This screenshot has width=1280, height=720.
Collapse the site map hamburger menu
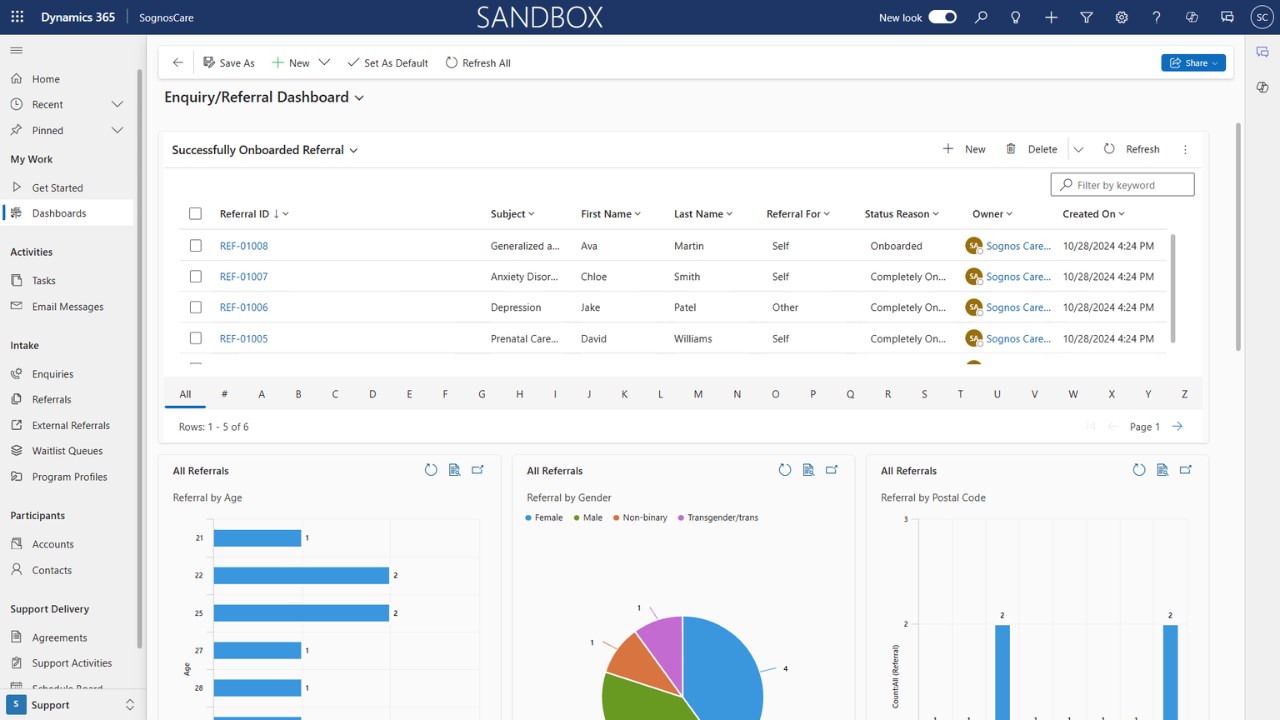tap(16, 50)
